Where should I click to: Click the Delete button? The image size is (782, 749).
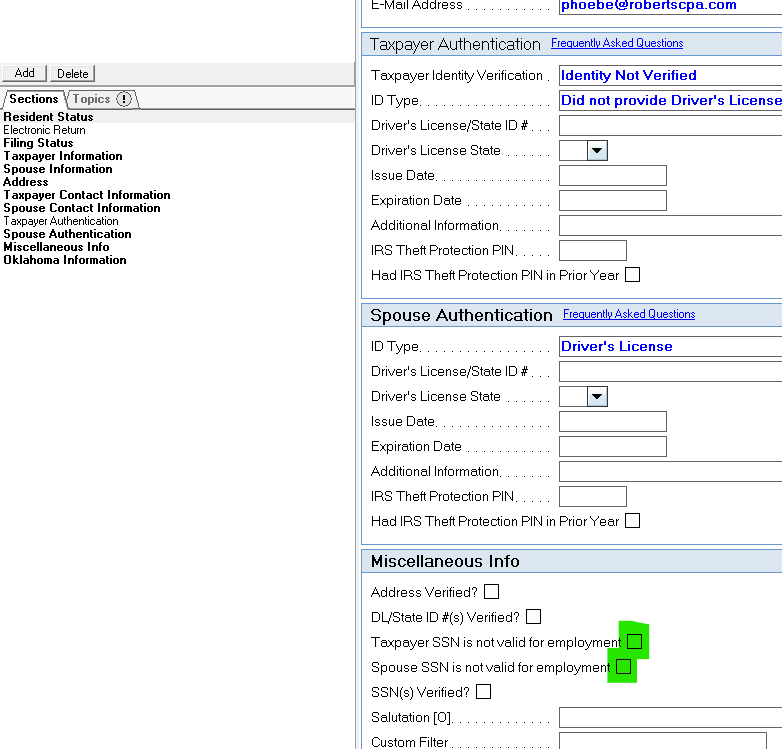72,73
